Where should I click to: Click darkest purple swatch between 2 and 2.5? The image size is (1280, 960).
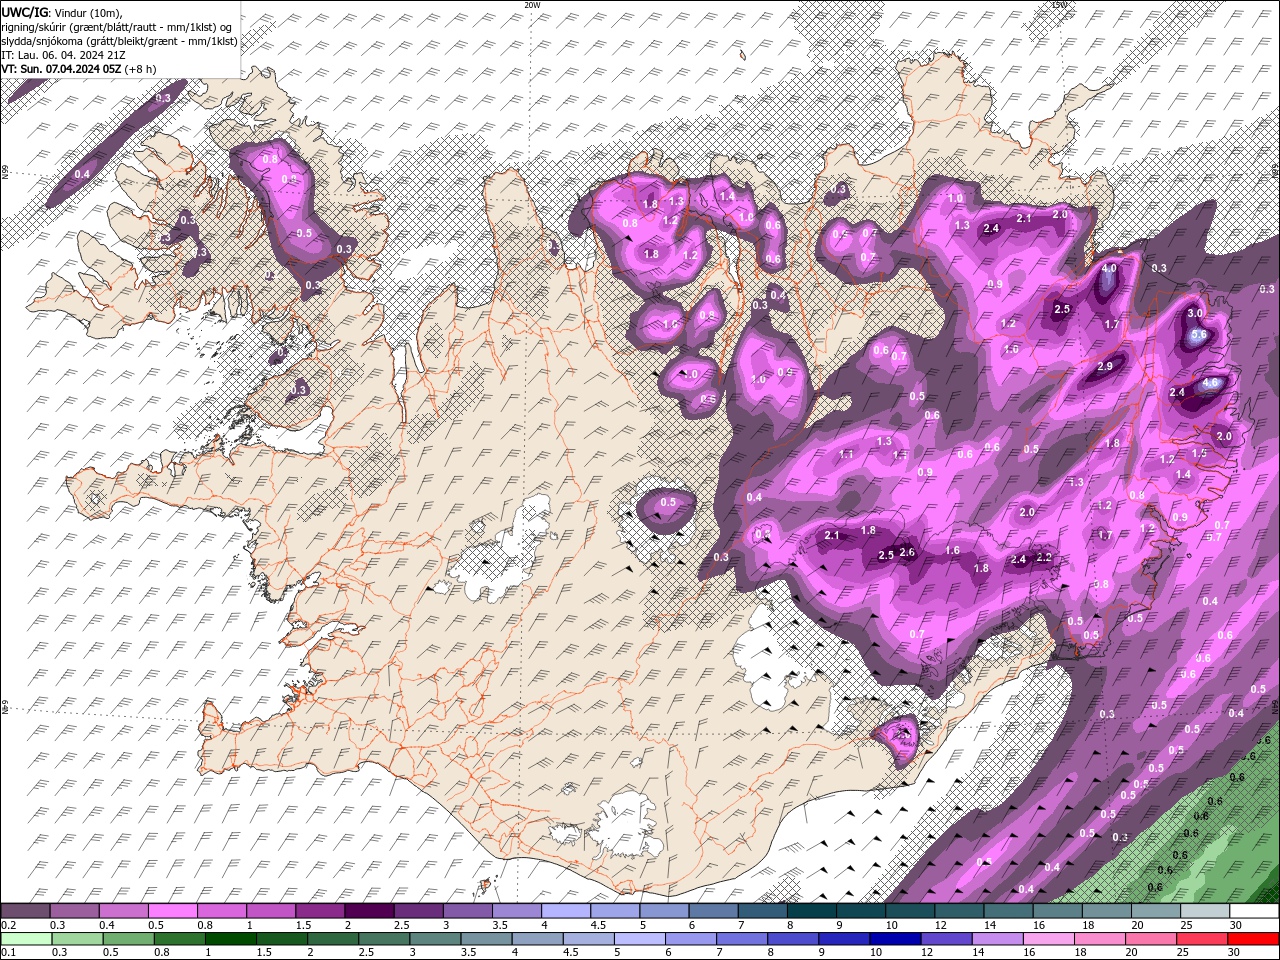point(369,911)
